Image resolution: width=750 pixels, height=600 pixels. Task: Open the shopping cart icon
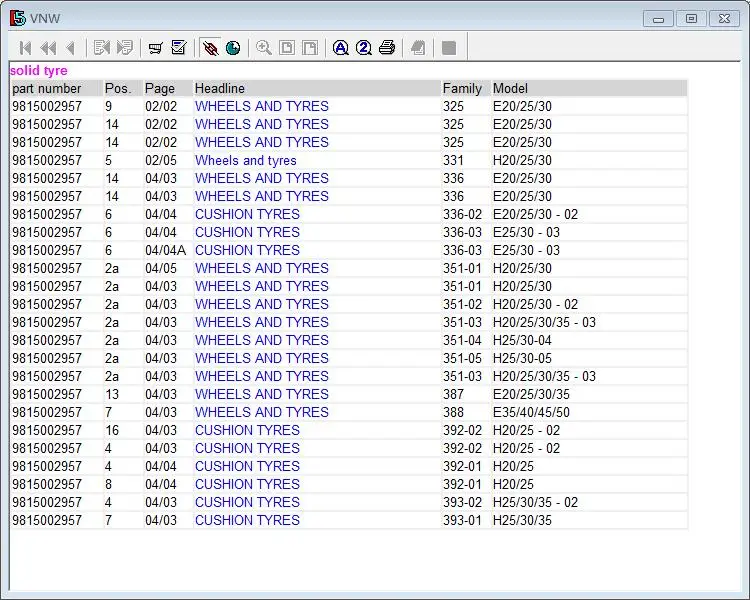[155, 48]
